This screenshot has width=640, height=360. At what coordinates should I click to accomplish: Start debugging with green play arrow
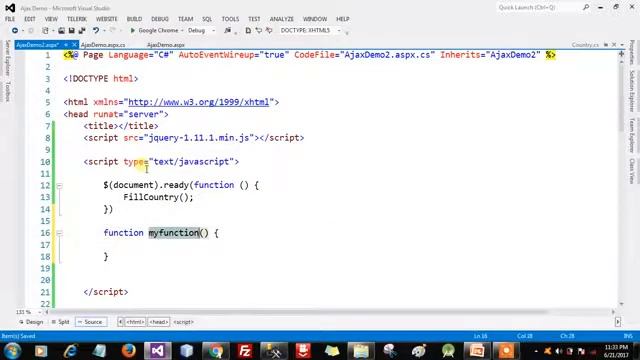pyautogui.click(x=132, y=31)
